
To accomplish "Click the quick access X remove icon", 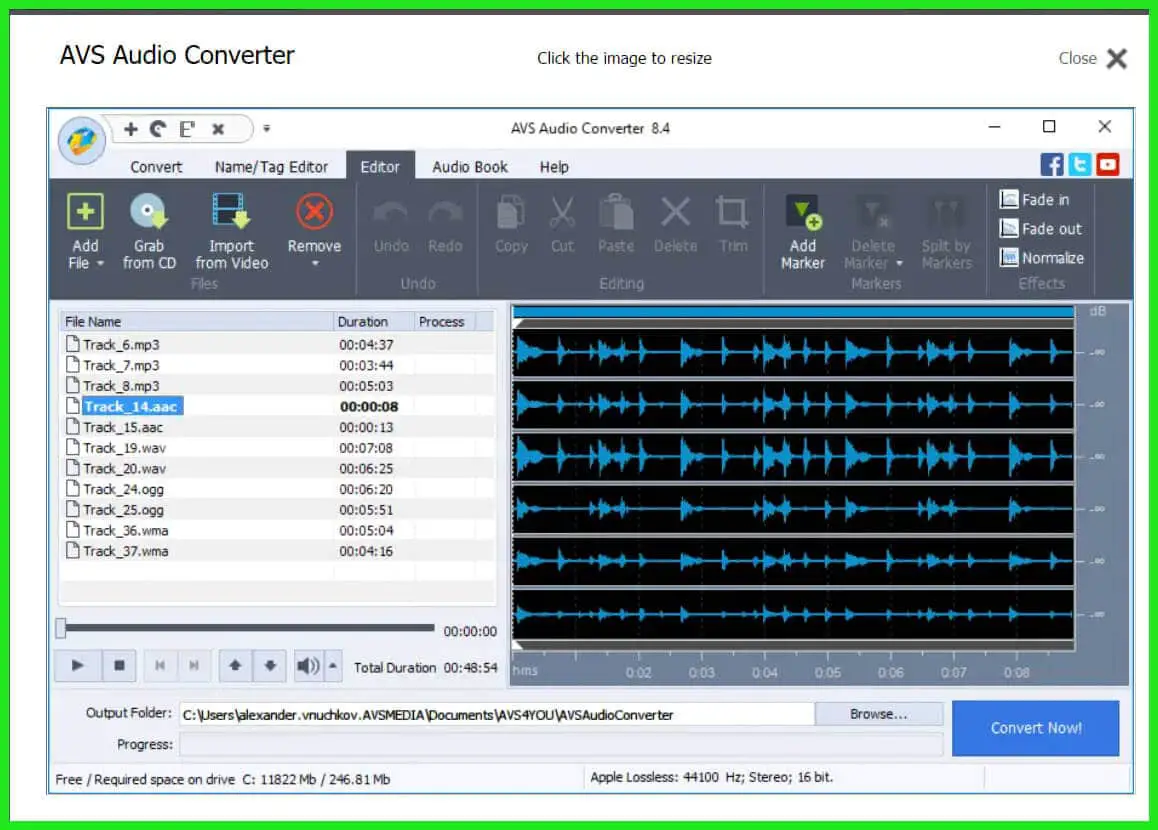I will tap(218, 129).
